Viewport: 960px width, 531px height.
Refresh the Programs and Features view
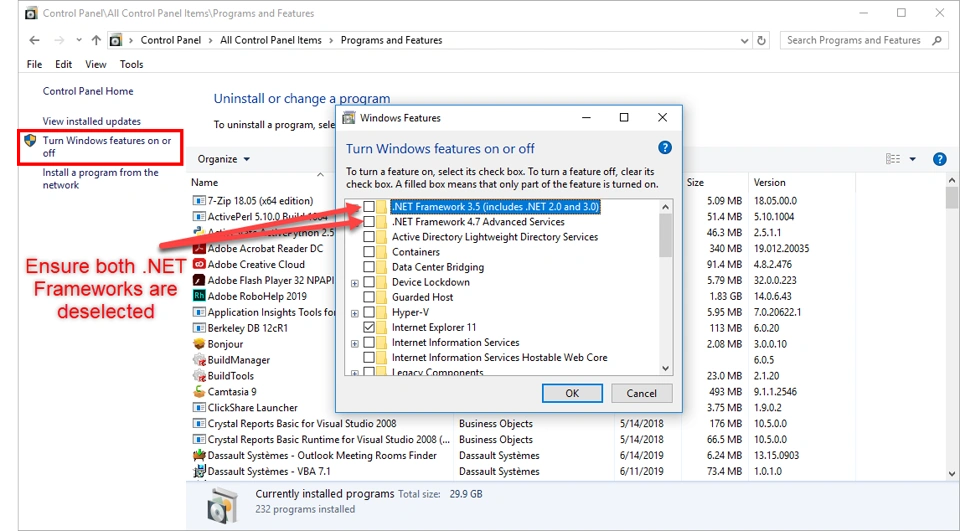coord(761,40)
